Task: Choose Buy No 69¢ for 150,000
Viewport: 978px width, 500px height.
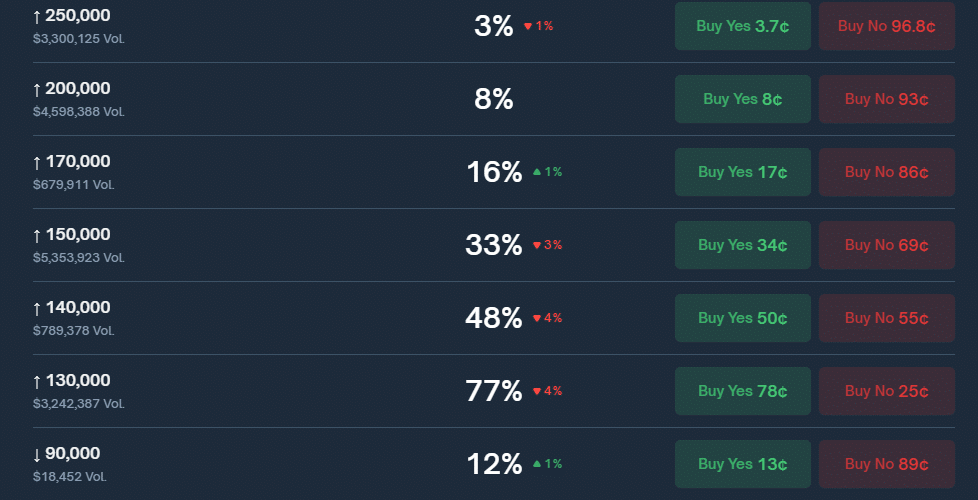Action: (886, 245)
